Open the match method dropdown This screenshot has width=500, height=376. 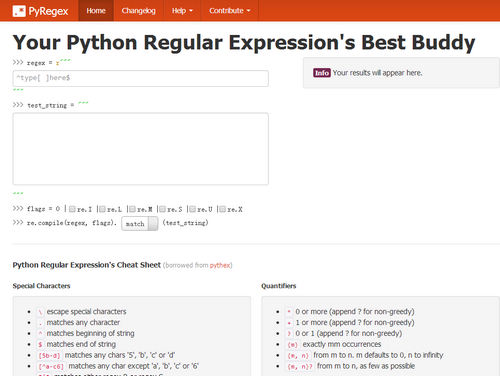click(140, 224)
